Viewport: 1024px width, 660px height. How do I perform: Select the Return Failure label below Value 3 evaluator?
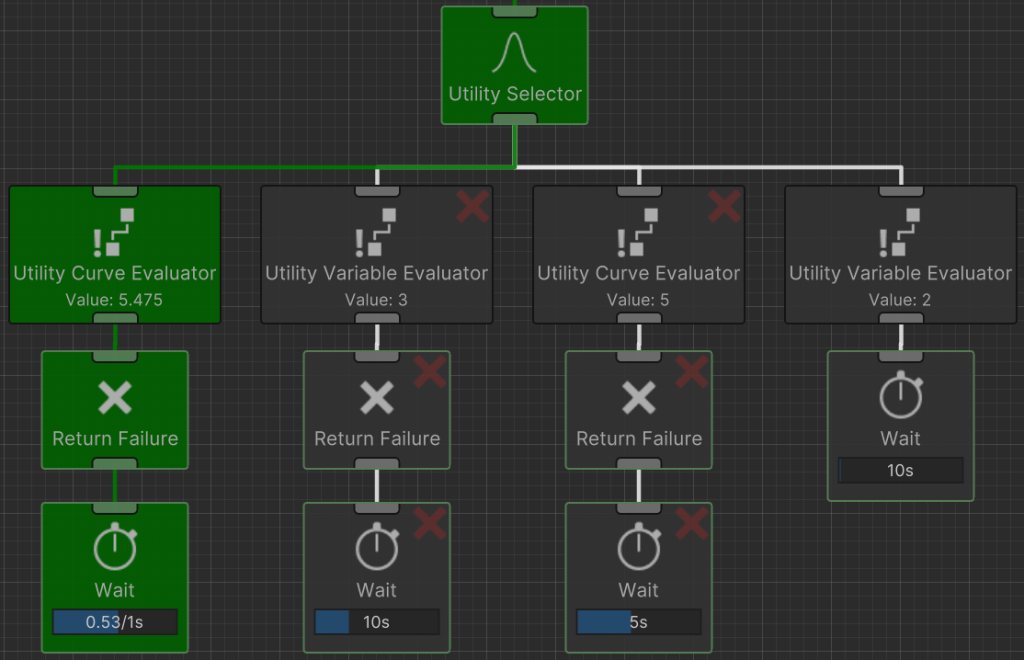tap(376, 438)
